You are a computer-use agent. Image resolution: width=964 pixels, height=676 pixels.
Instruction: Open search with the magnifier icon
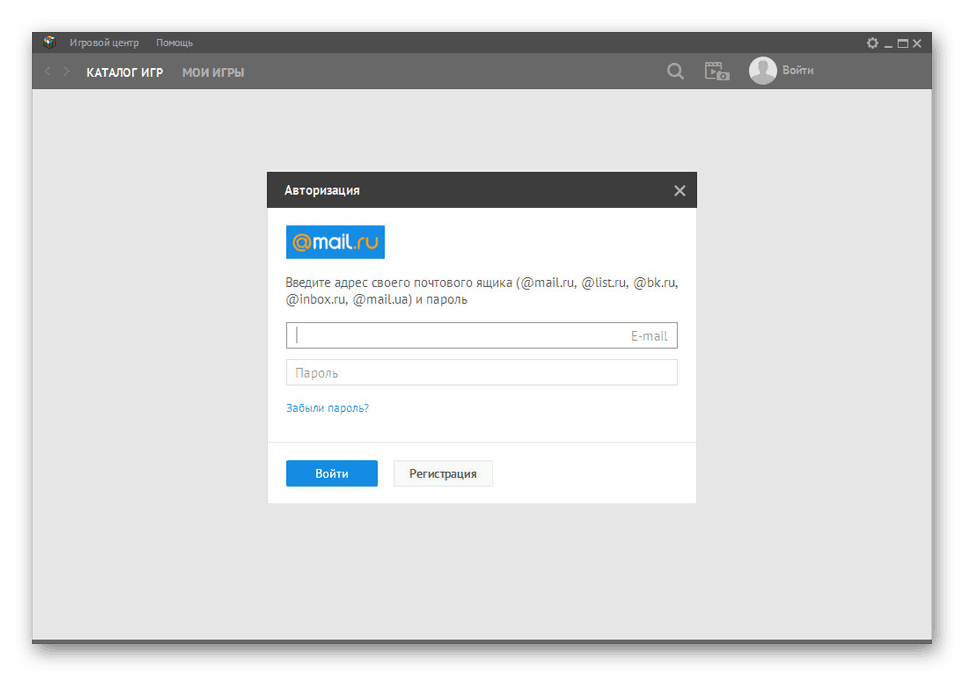675,71
